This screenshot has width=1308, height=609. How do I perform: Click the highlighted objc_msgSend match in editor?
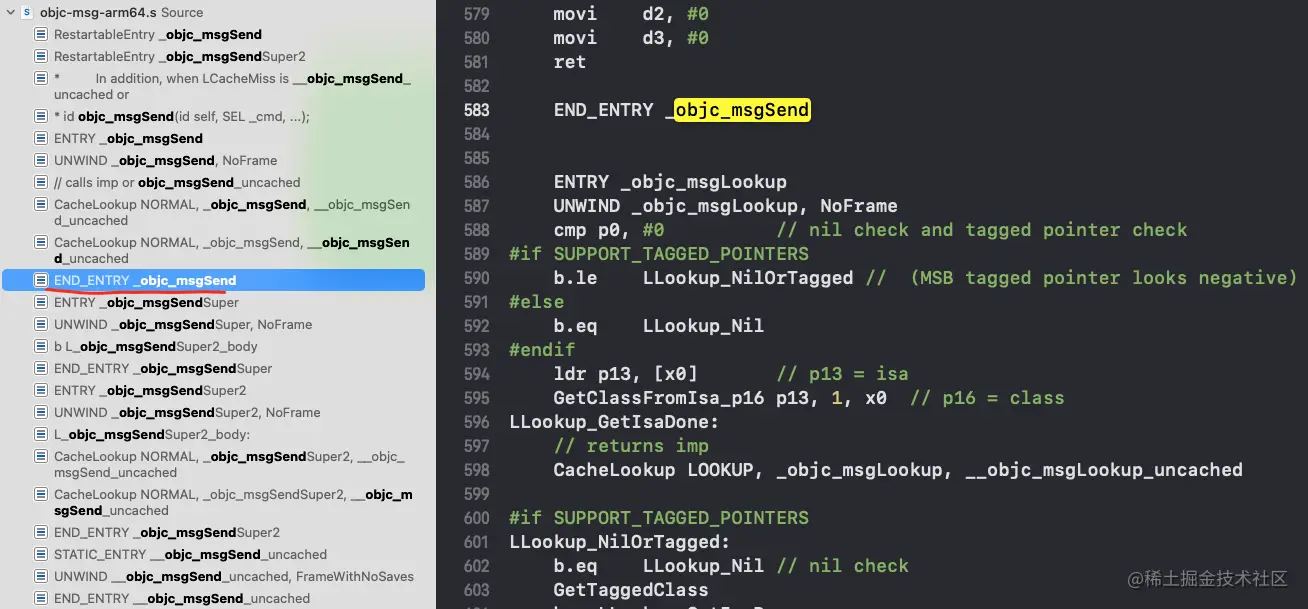coord(742,110)
